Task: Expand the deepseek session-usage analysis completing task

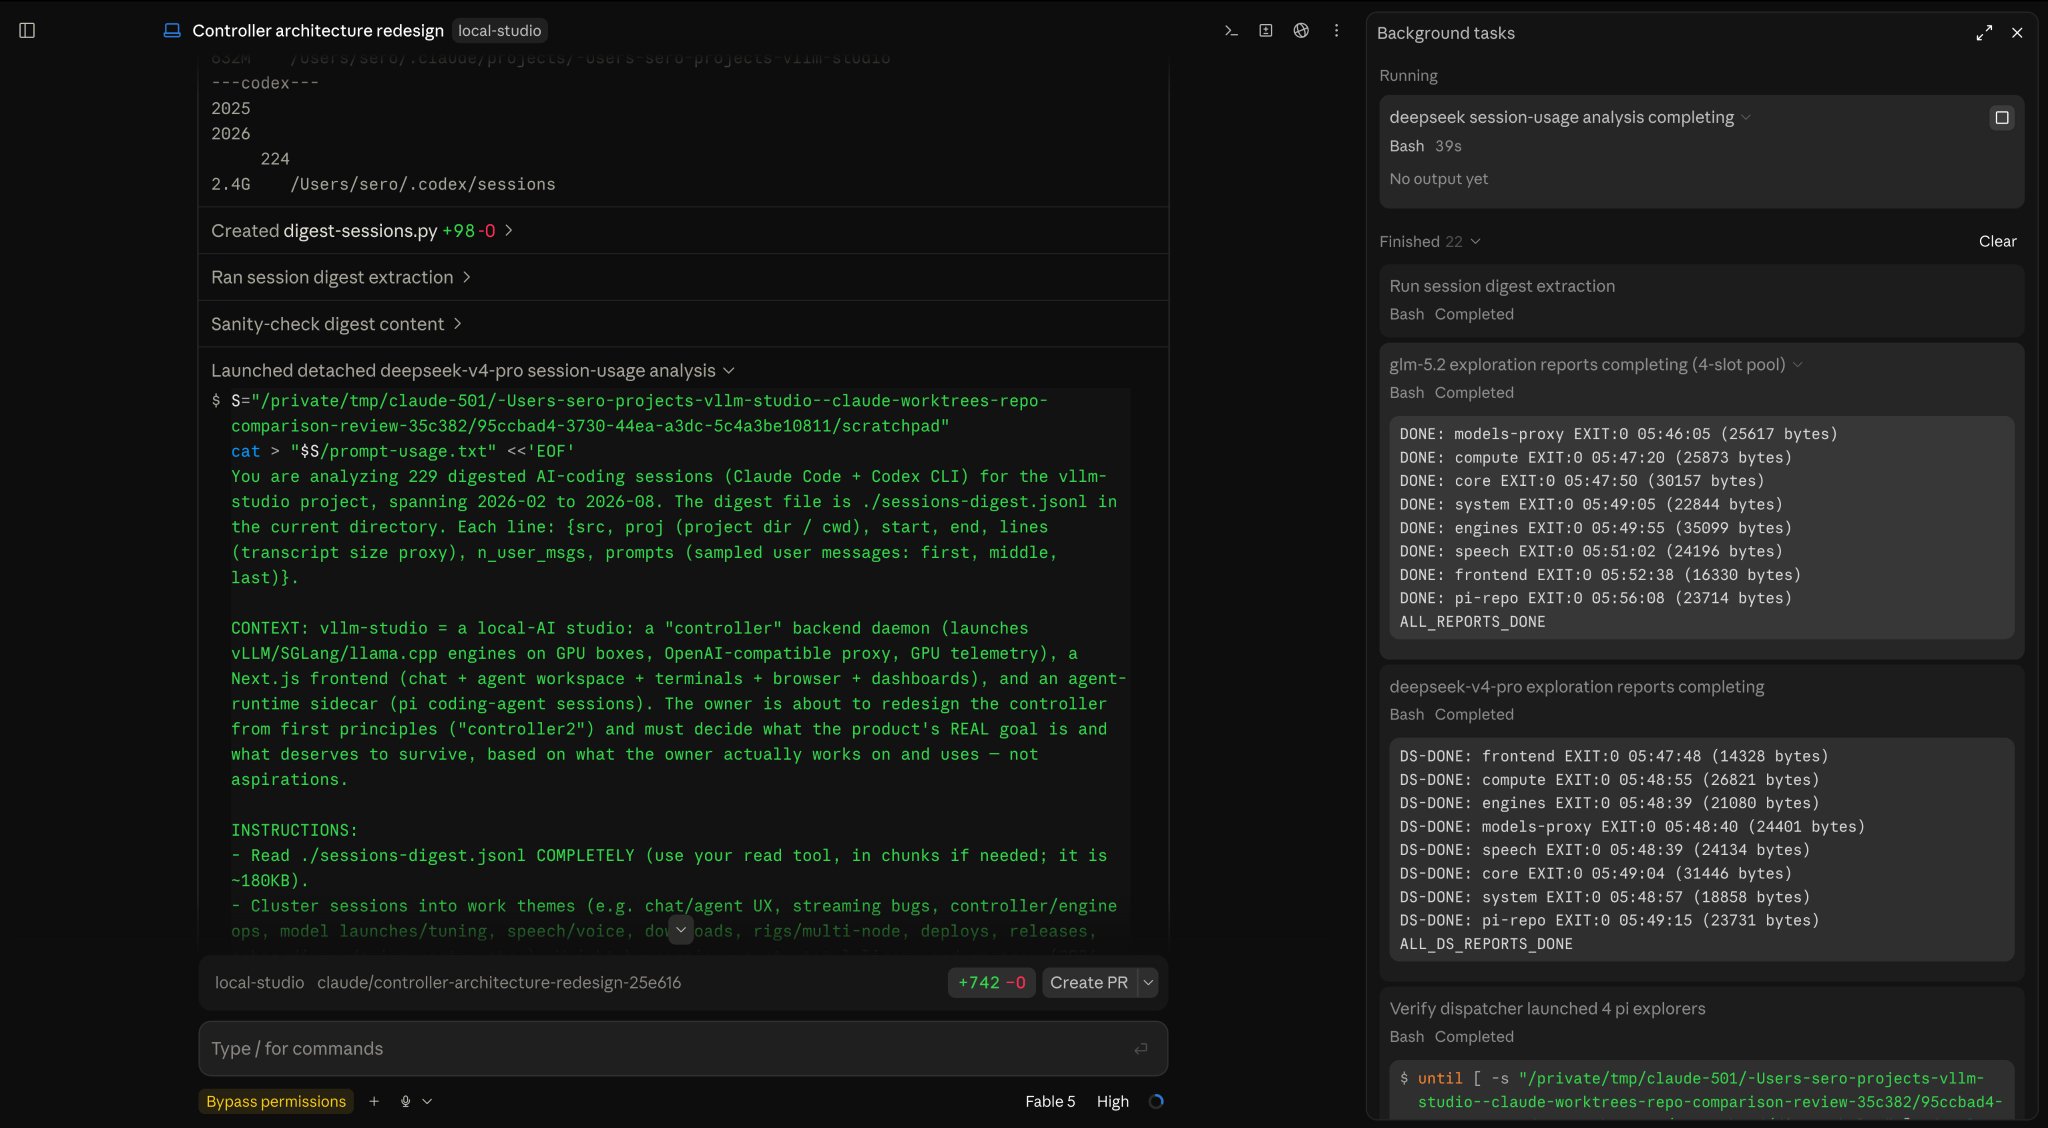Action: click(1570, 117)
